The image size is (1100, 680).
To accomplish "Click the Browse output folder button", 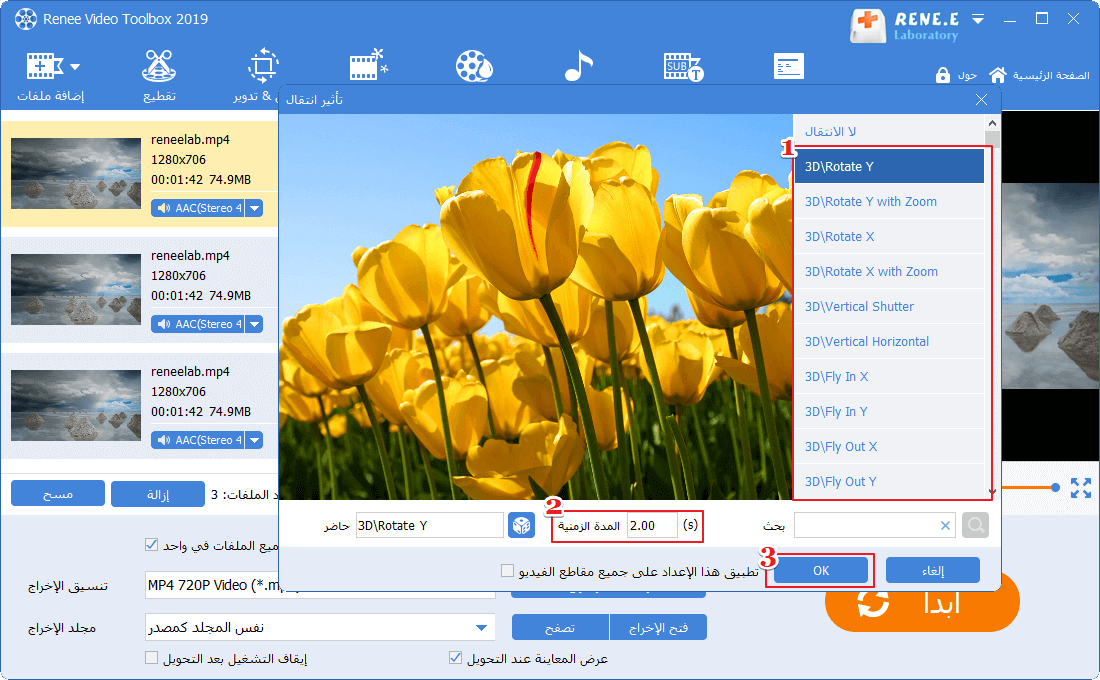I will tap(560, 627).
